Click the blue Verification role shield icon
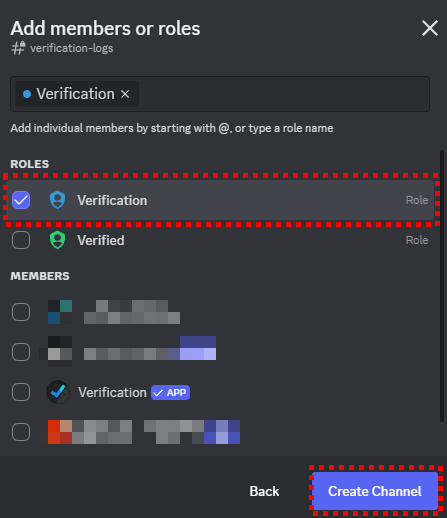This screenshot has width=447, height=518. click(57, 200)
